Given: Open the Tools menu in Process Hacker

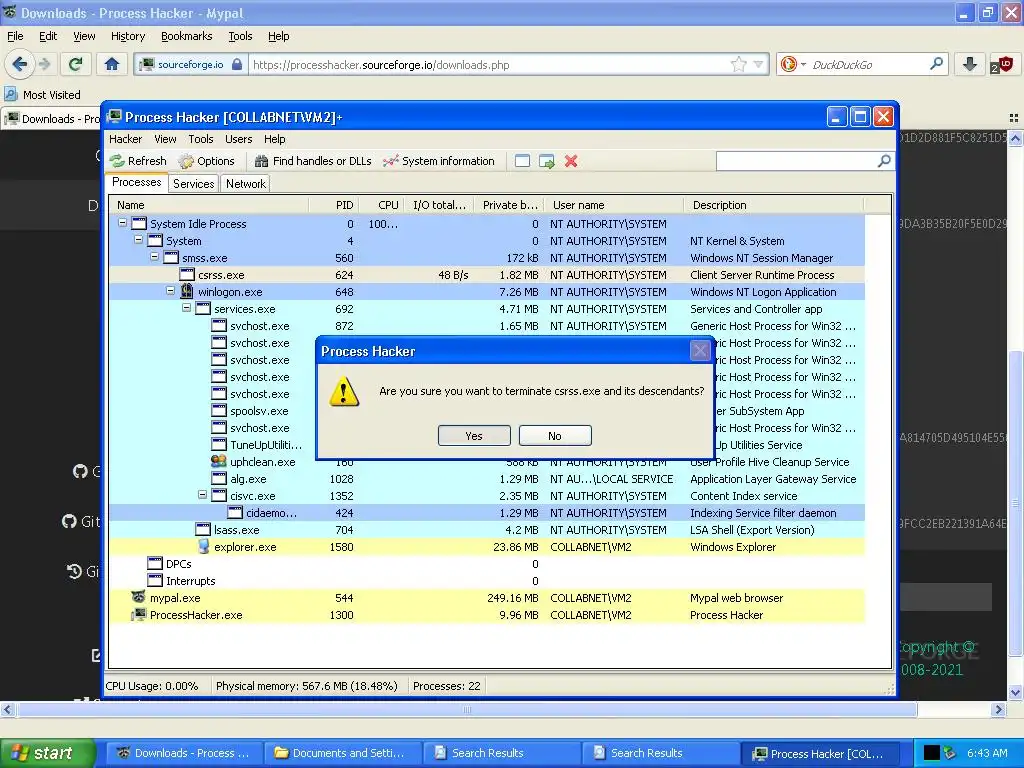Looking at the screenshot, I should (x=200, y=139).
